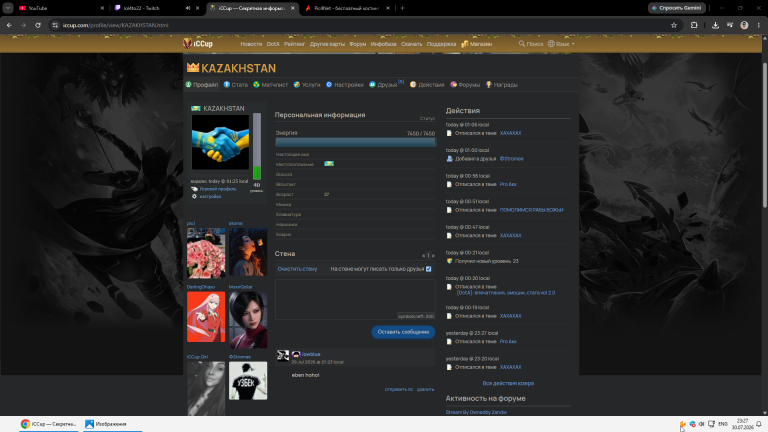This screenshot has height=432, width=768.
Task: Open the Форум menu item
Action: 358,44
